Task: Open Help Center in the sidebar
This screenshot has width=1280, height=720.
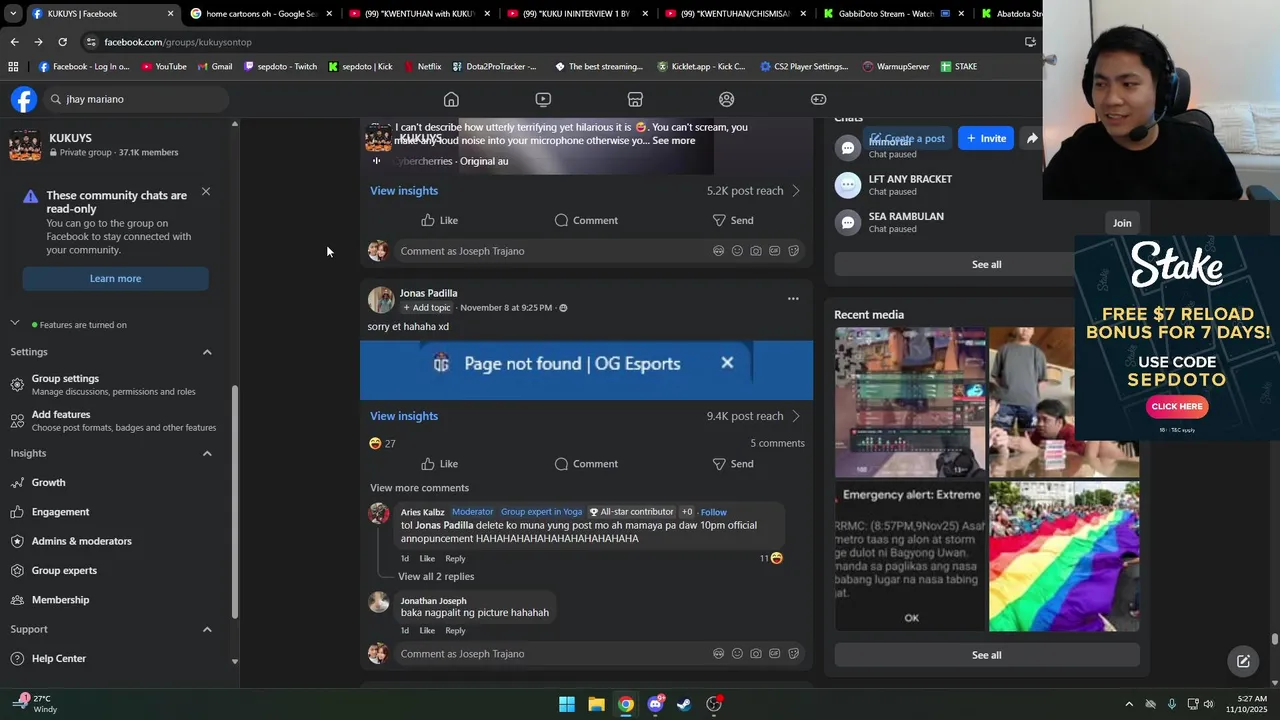Action: pos(59,658)
